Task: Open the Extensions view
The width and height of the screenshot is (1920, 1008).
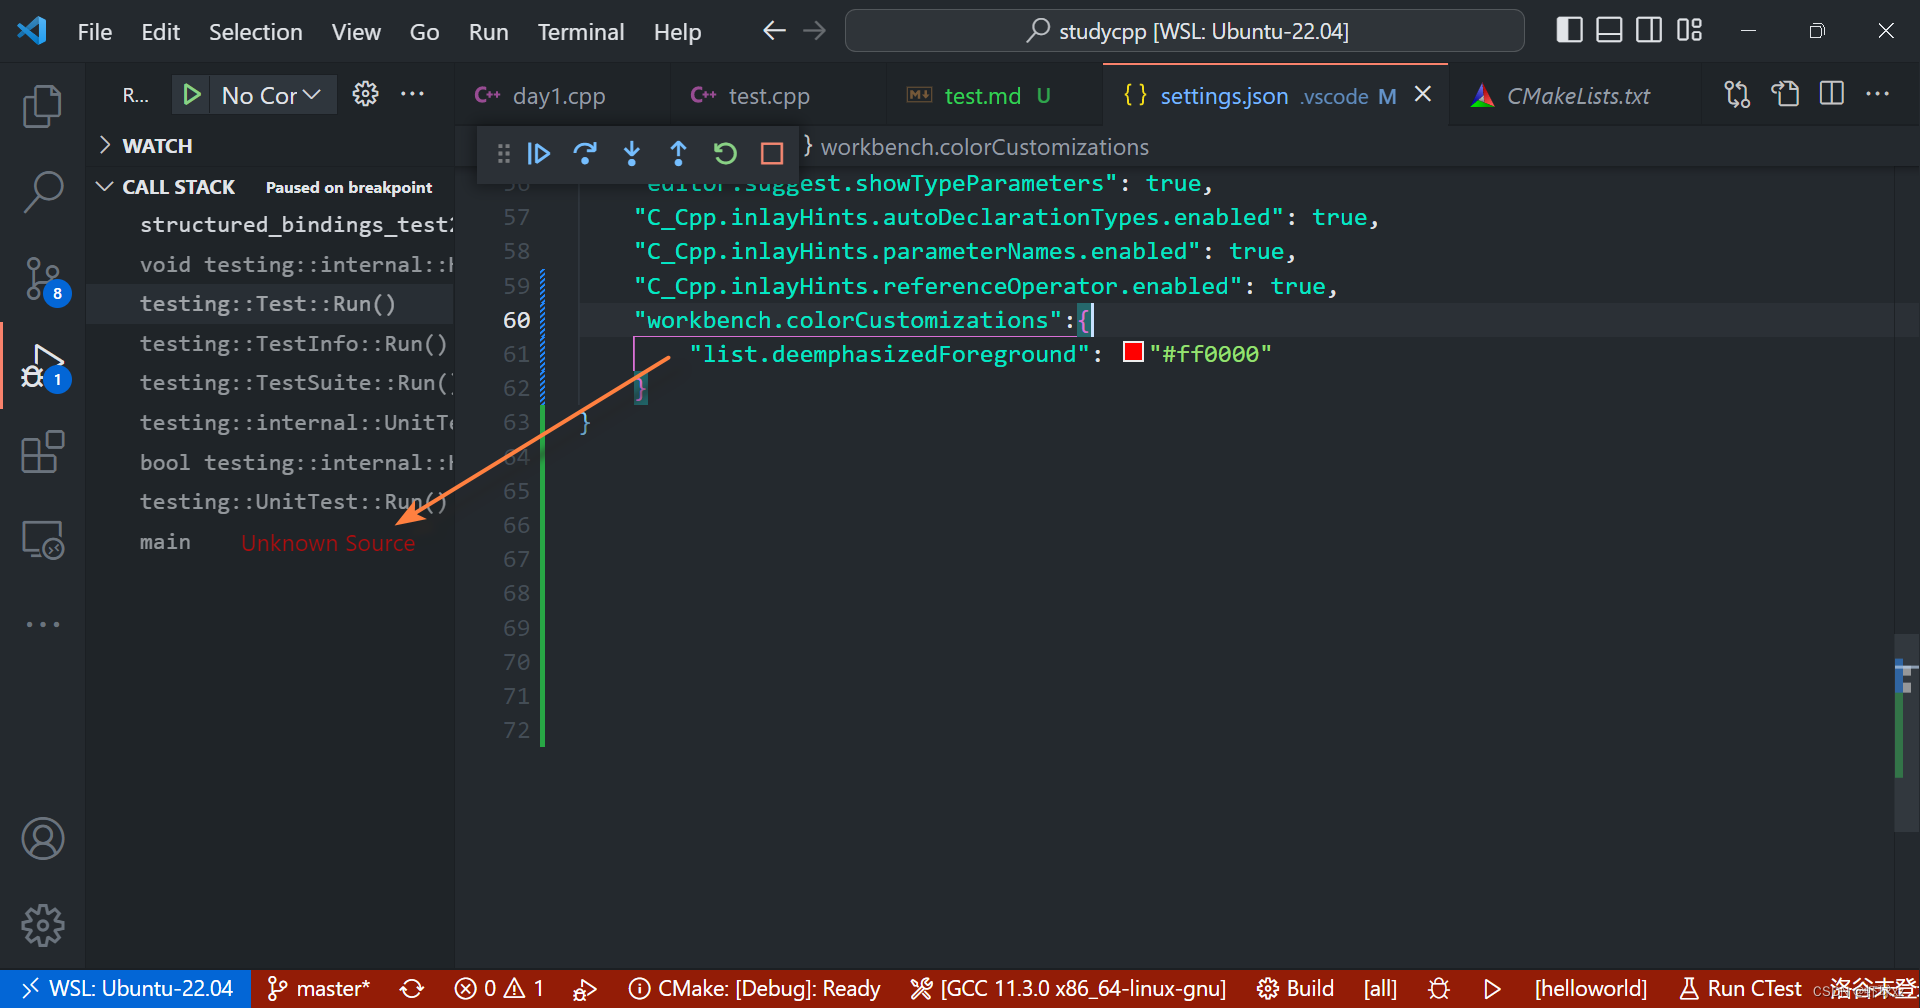Action: pos(42,452)
